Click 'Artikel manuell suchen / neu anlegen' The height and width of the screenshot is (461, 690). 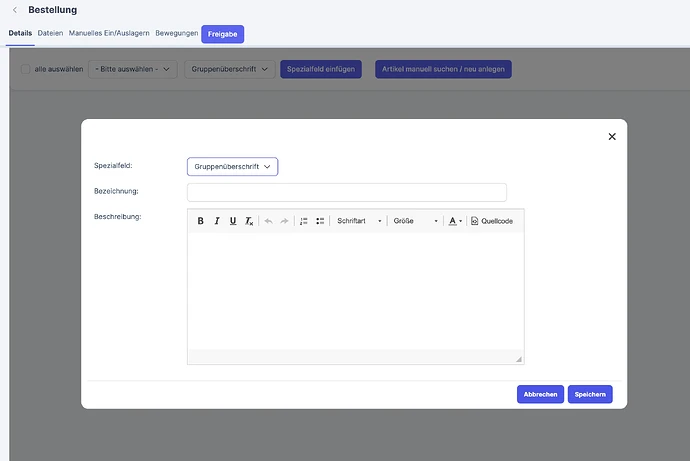(x=443, y=69)
